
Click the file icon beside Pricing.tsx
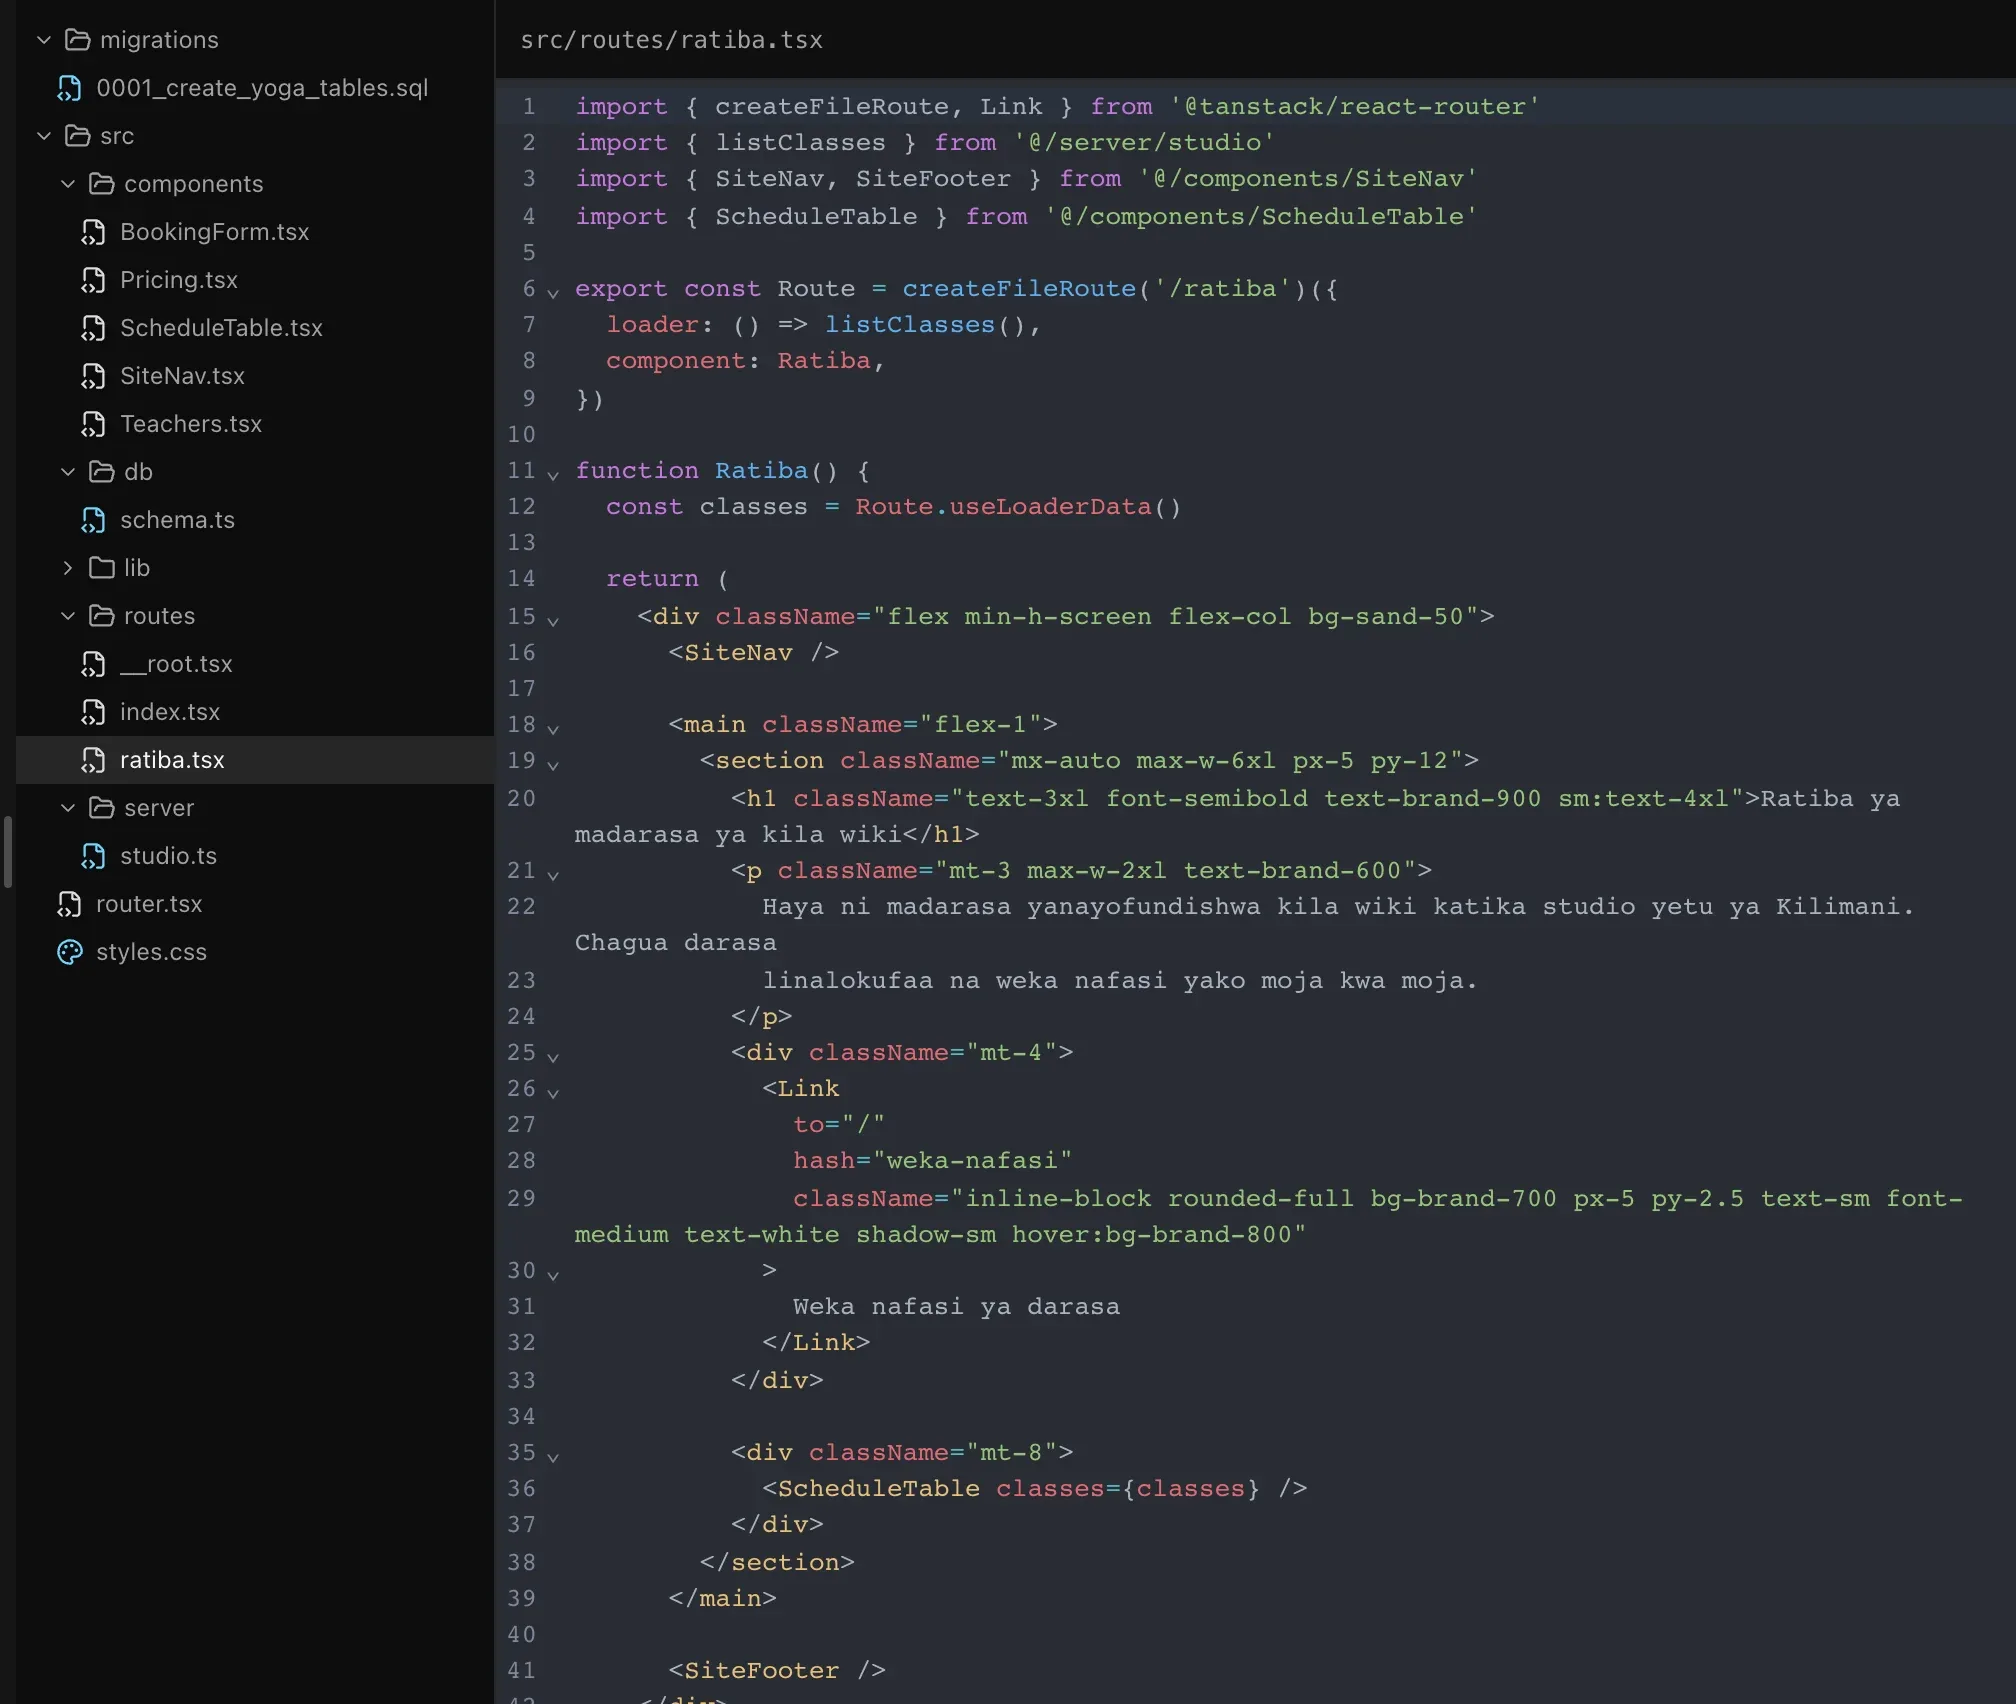(93, 280)
